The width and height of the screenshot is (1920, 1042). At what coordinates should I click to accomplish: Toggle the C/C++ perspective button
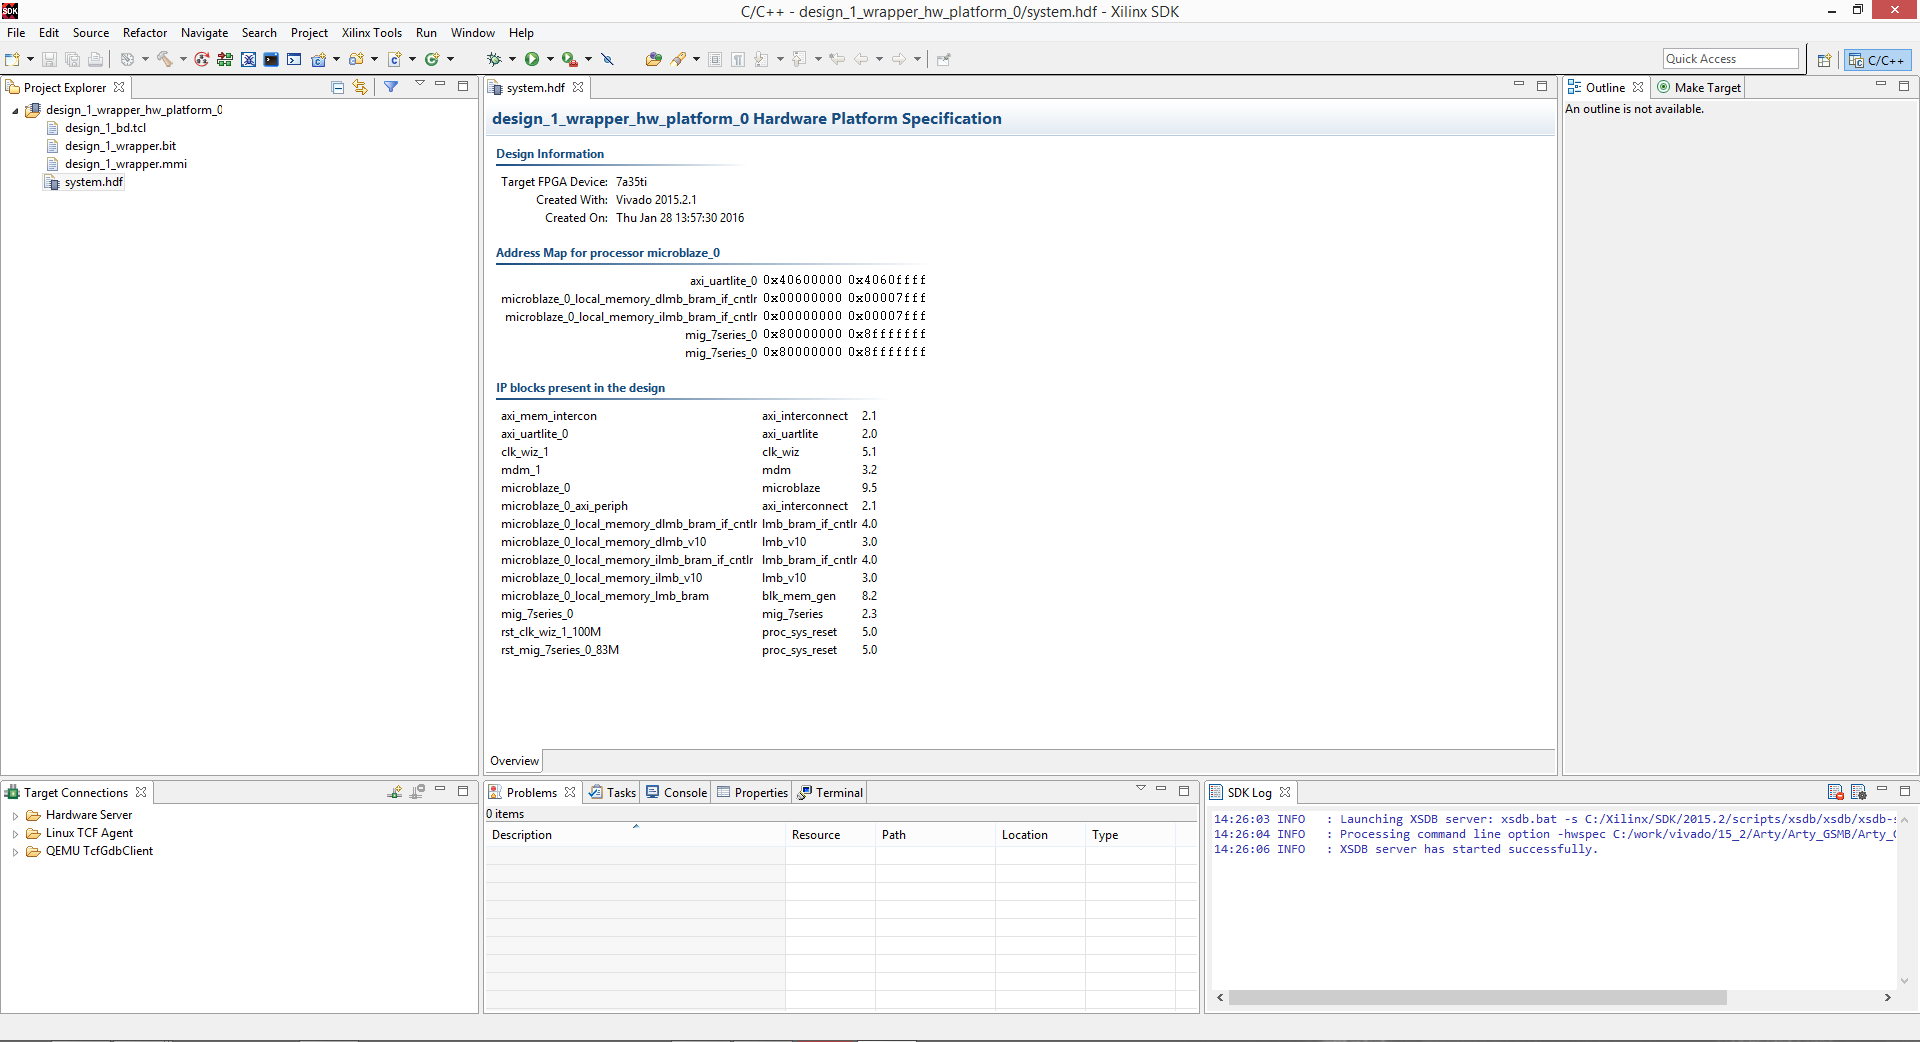(x=1877, y=60)
